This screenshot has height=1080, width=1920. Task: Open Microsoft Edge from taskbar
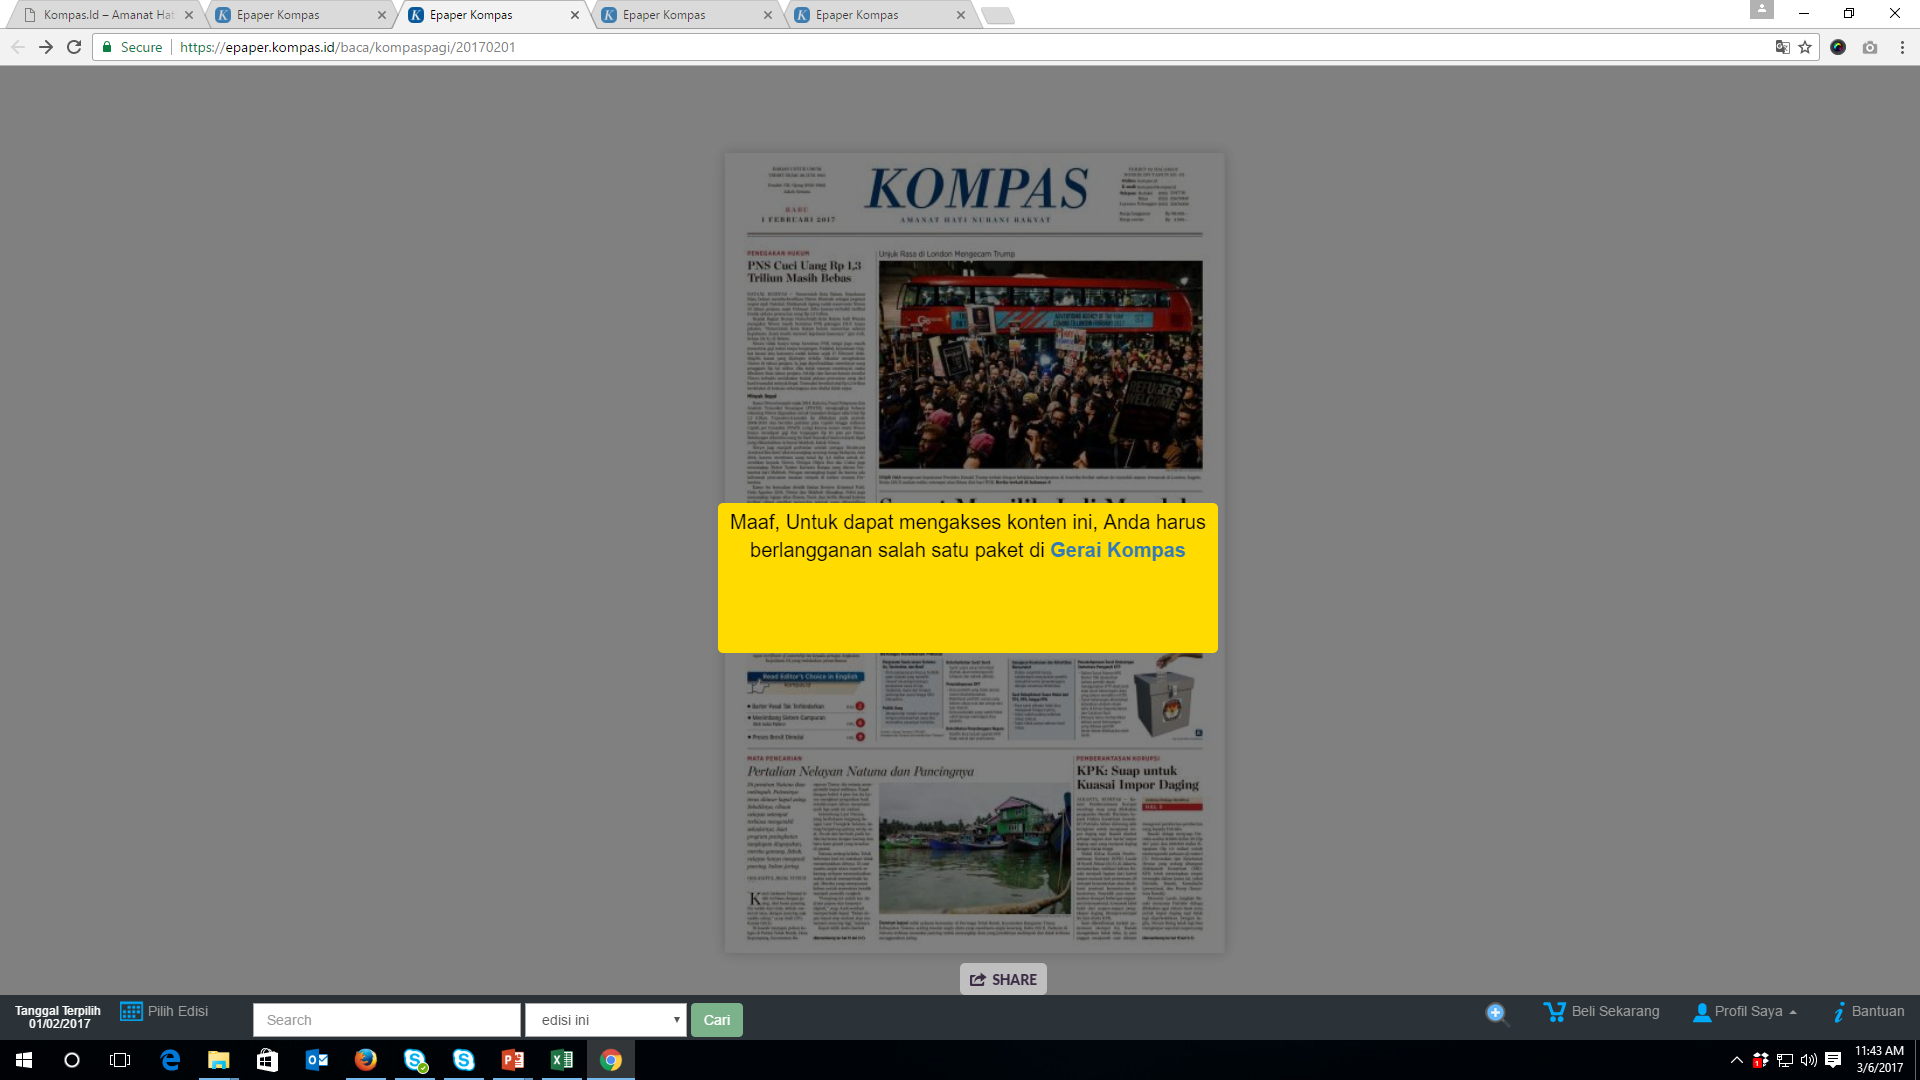tap(170, 1060)
